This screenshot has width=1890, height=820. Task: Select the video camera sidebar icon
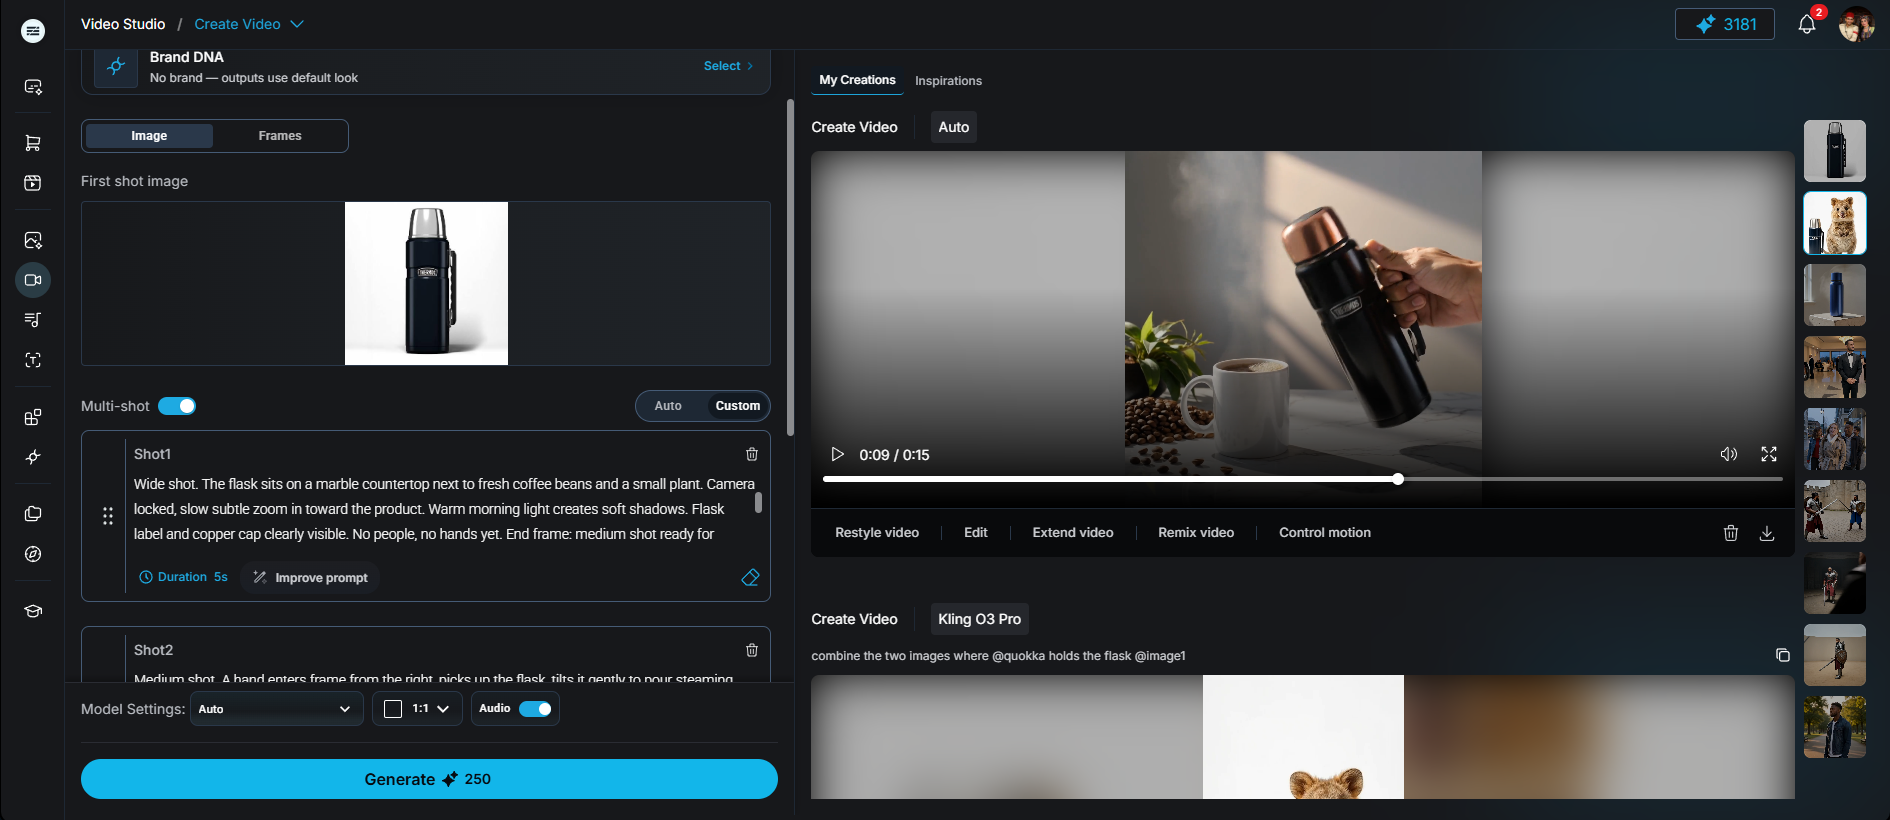click(33, 280)
